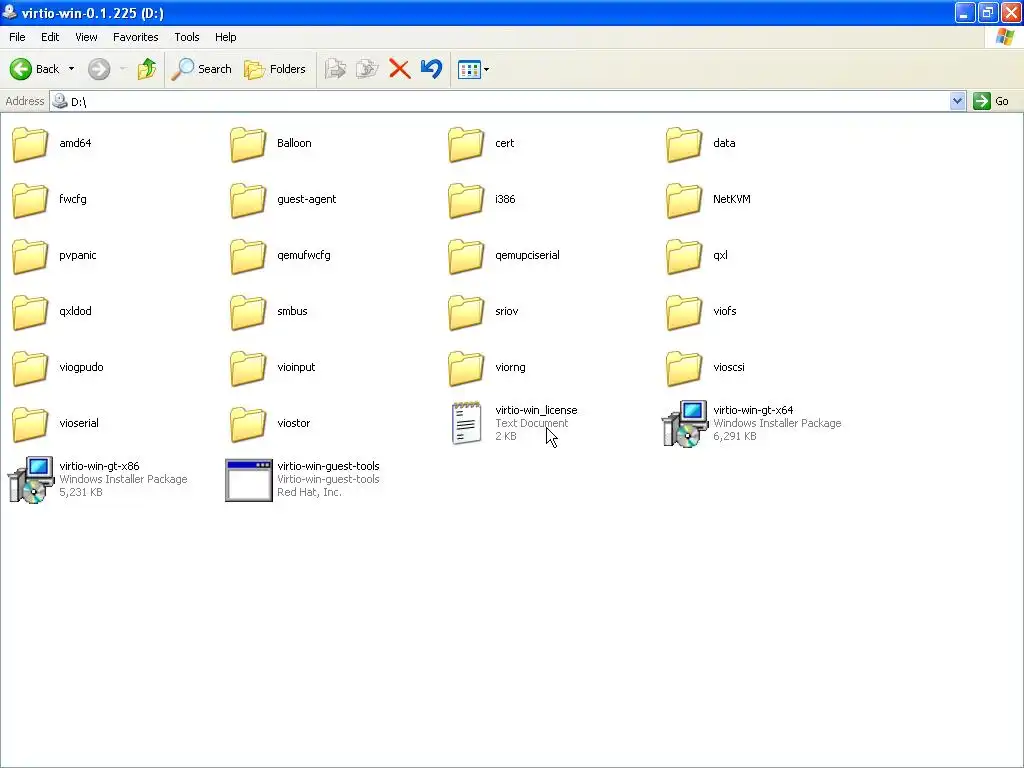Select the qemufwcfg folder icon

248,256
